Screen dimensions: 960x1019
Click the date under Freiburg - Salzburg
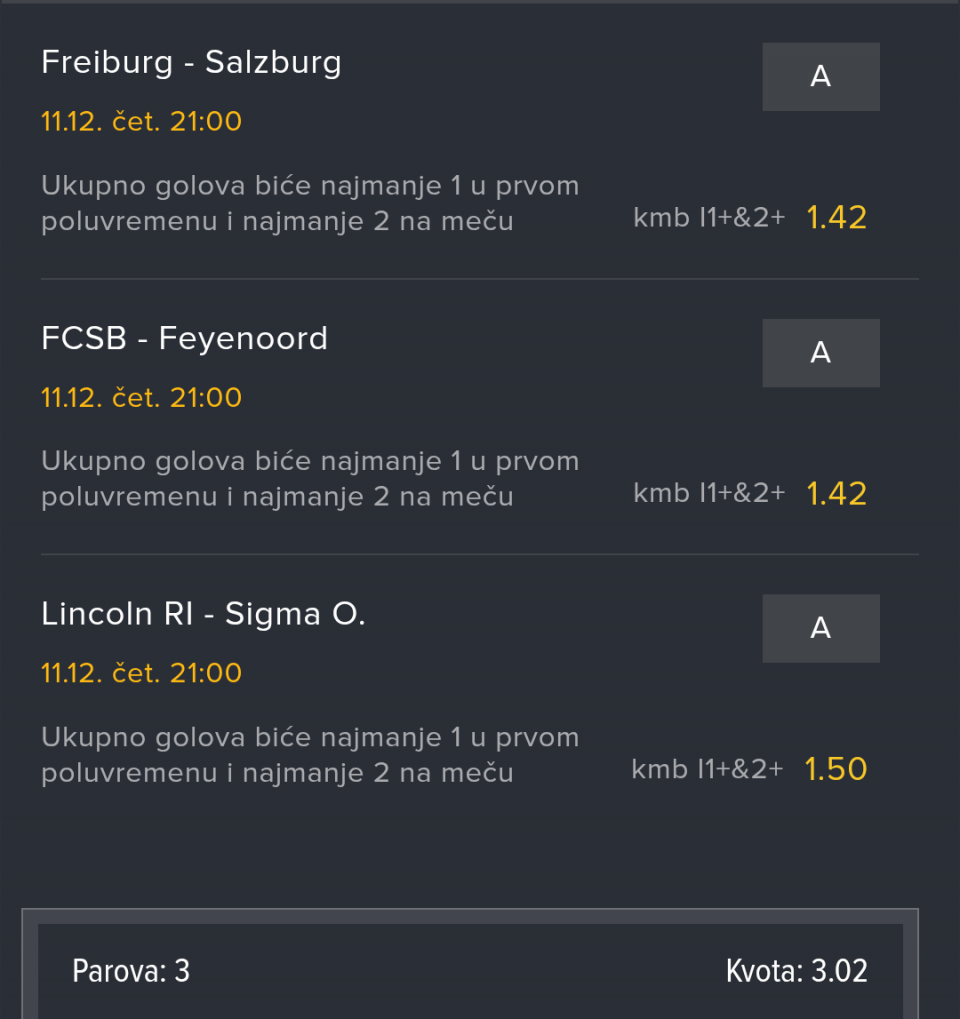141,122
